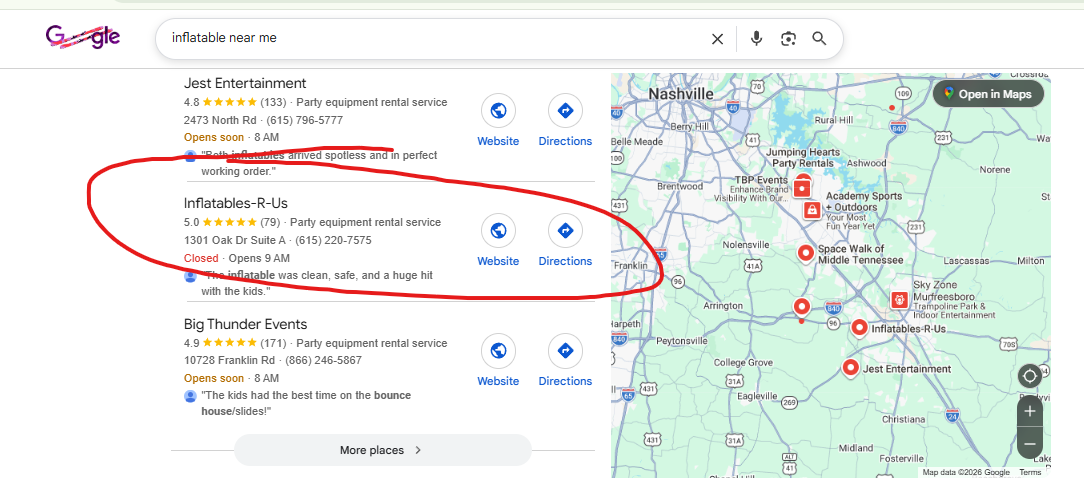
Task: Go to Google homepage via logo
Action: (83, 38)
